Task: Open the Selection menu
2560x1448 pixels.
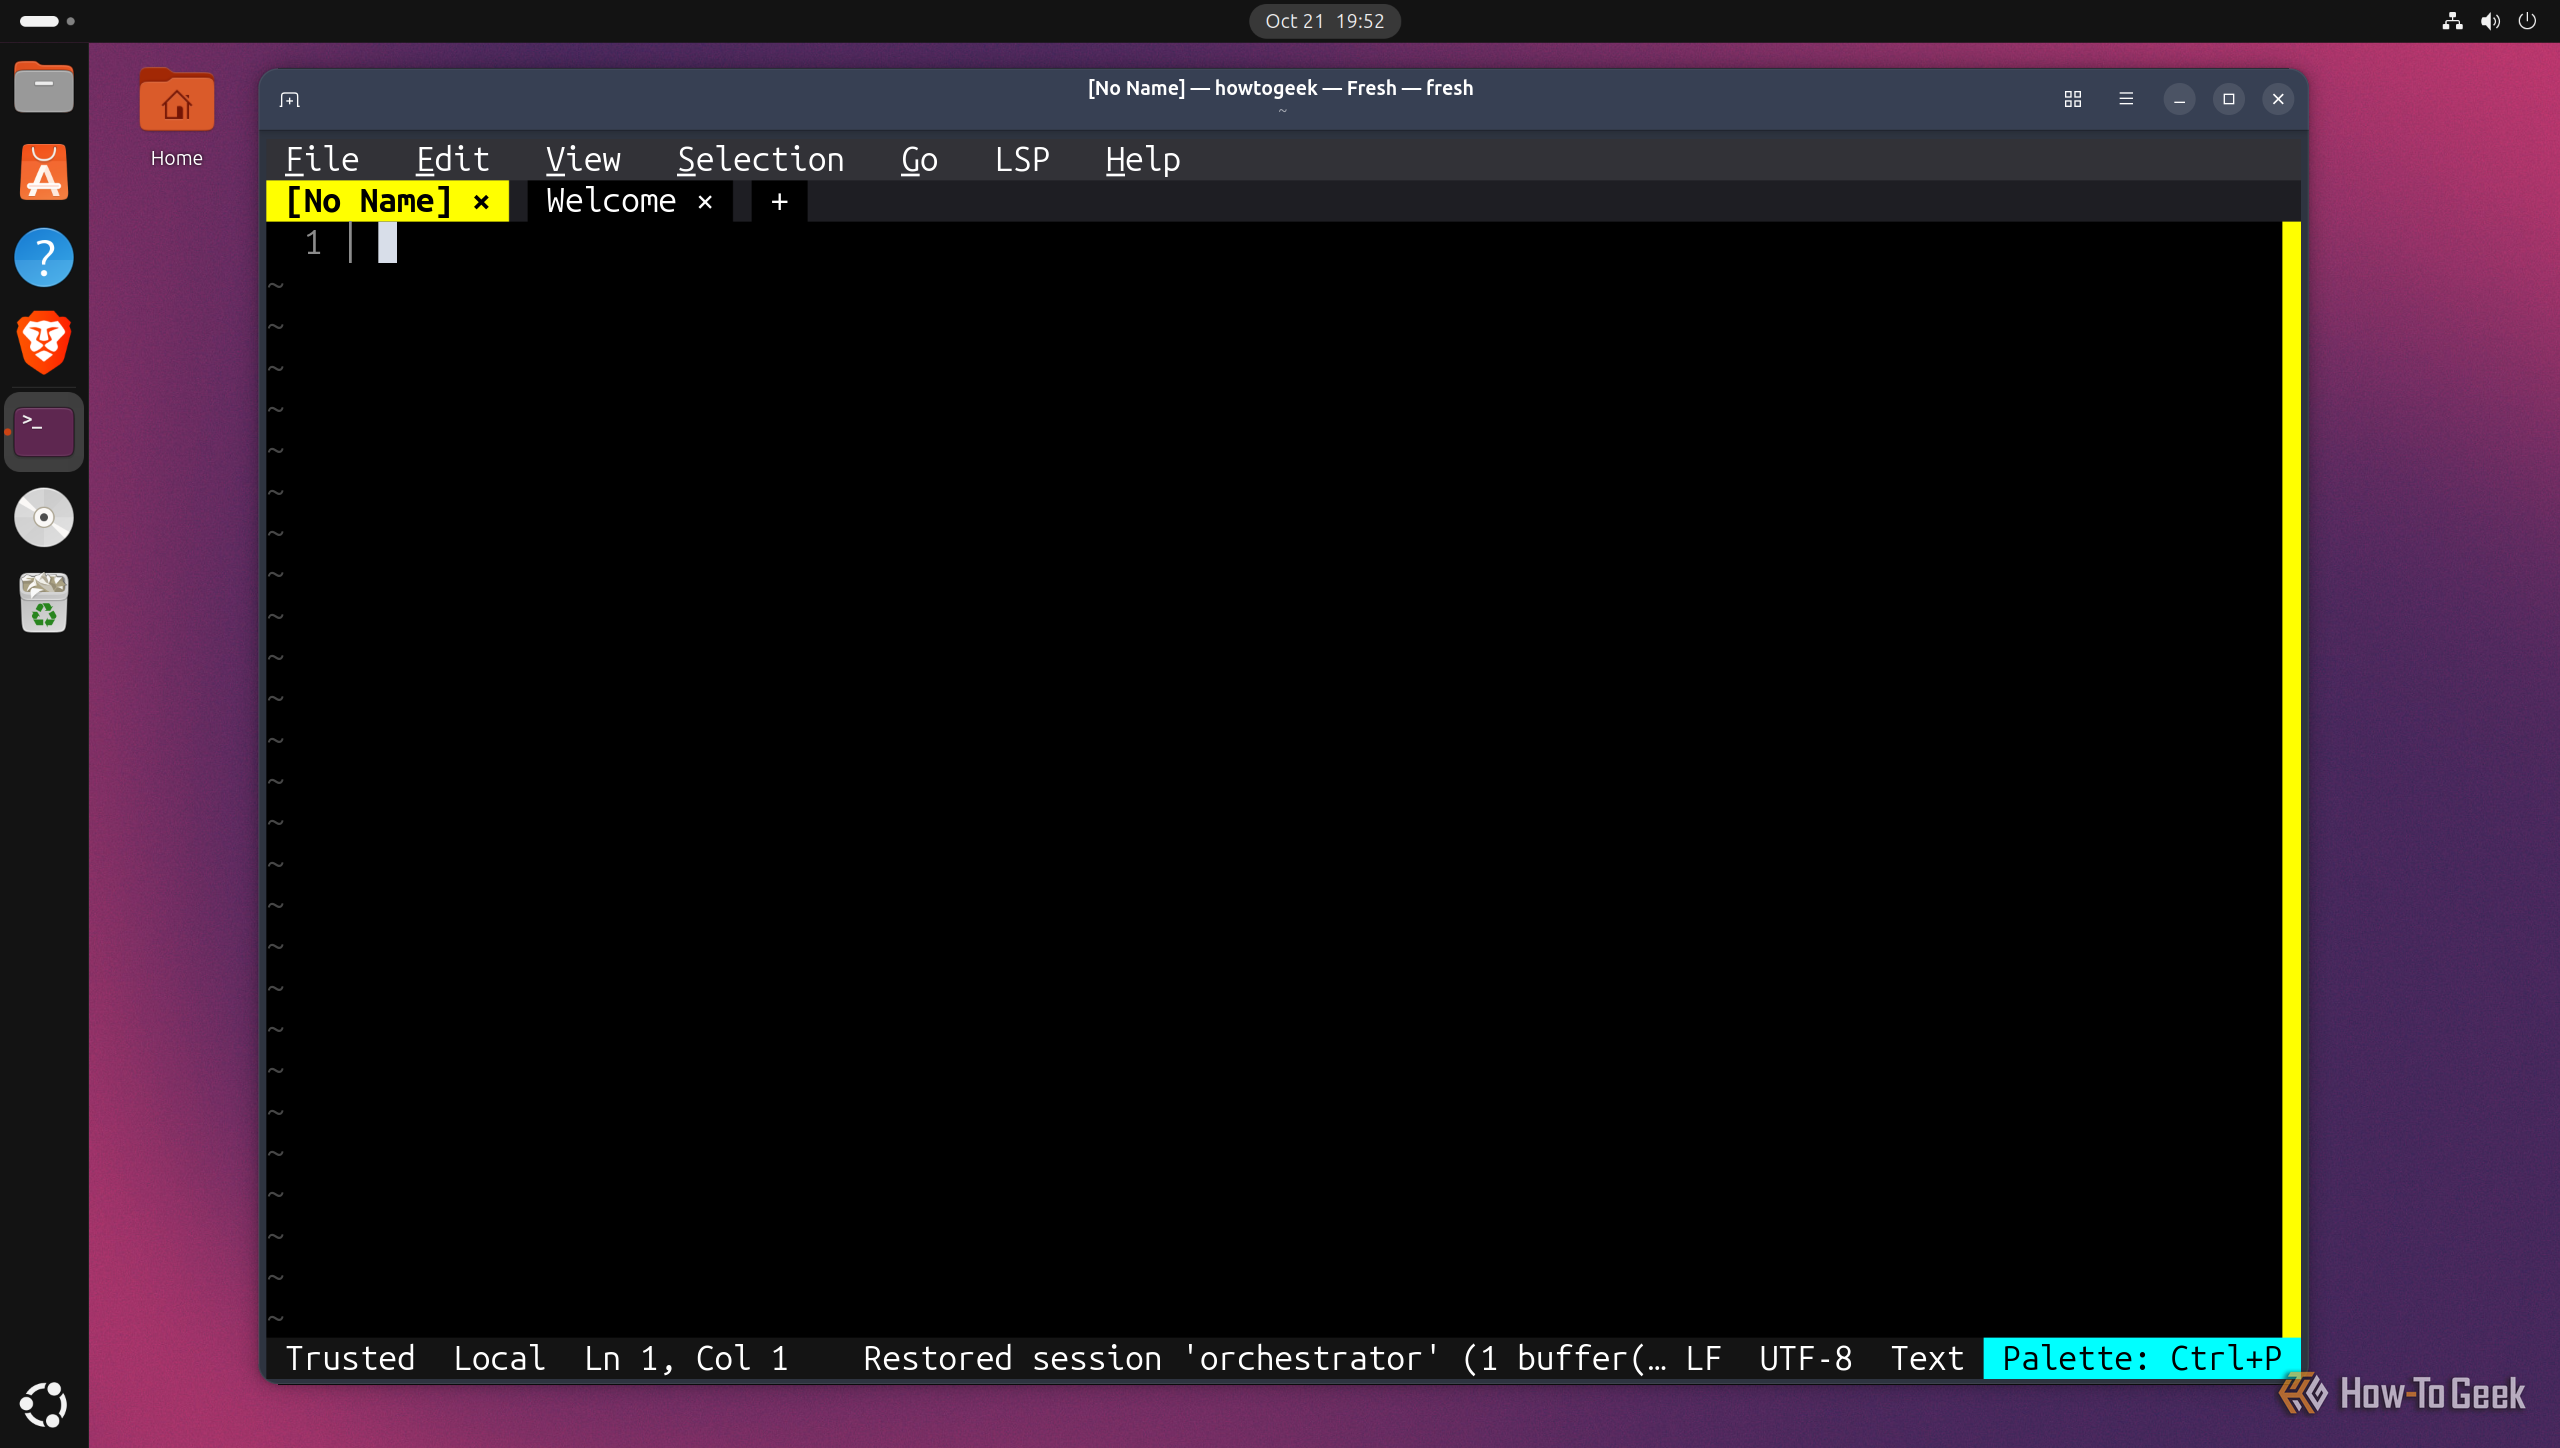Action: tap(760, 159)
